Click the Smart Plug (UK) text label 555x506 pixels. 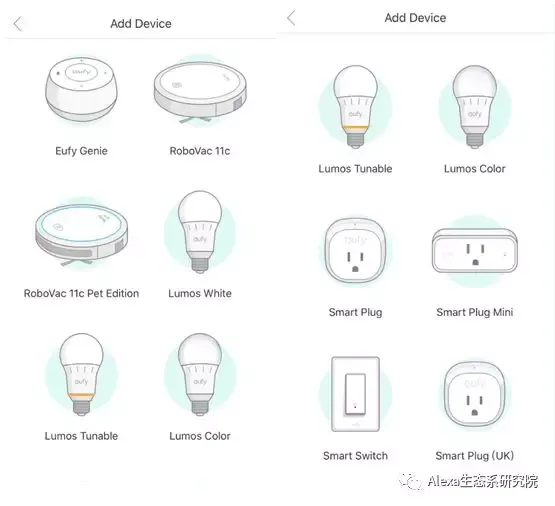(475, 456)
